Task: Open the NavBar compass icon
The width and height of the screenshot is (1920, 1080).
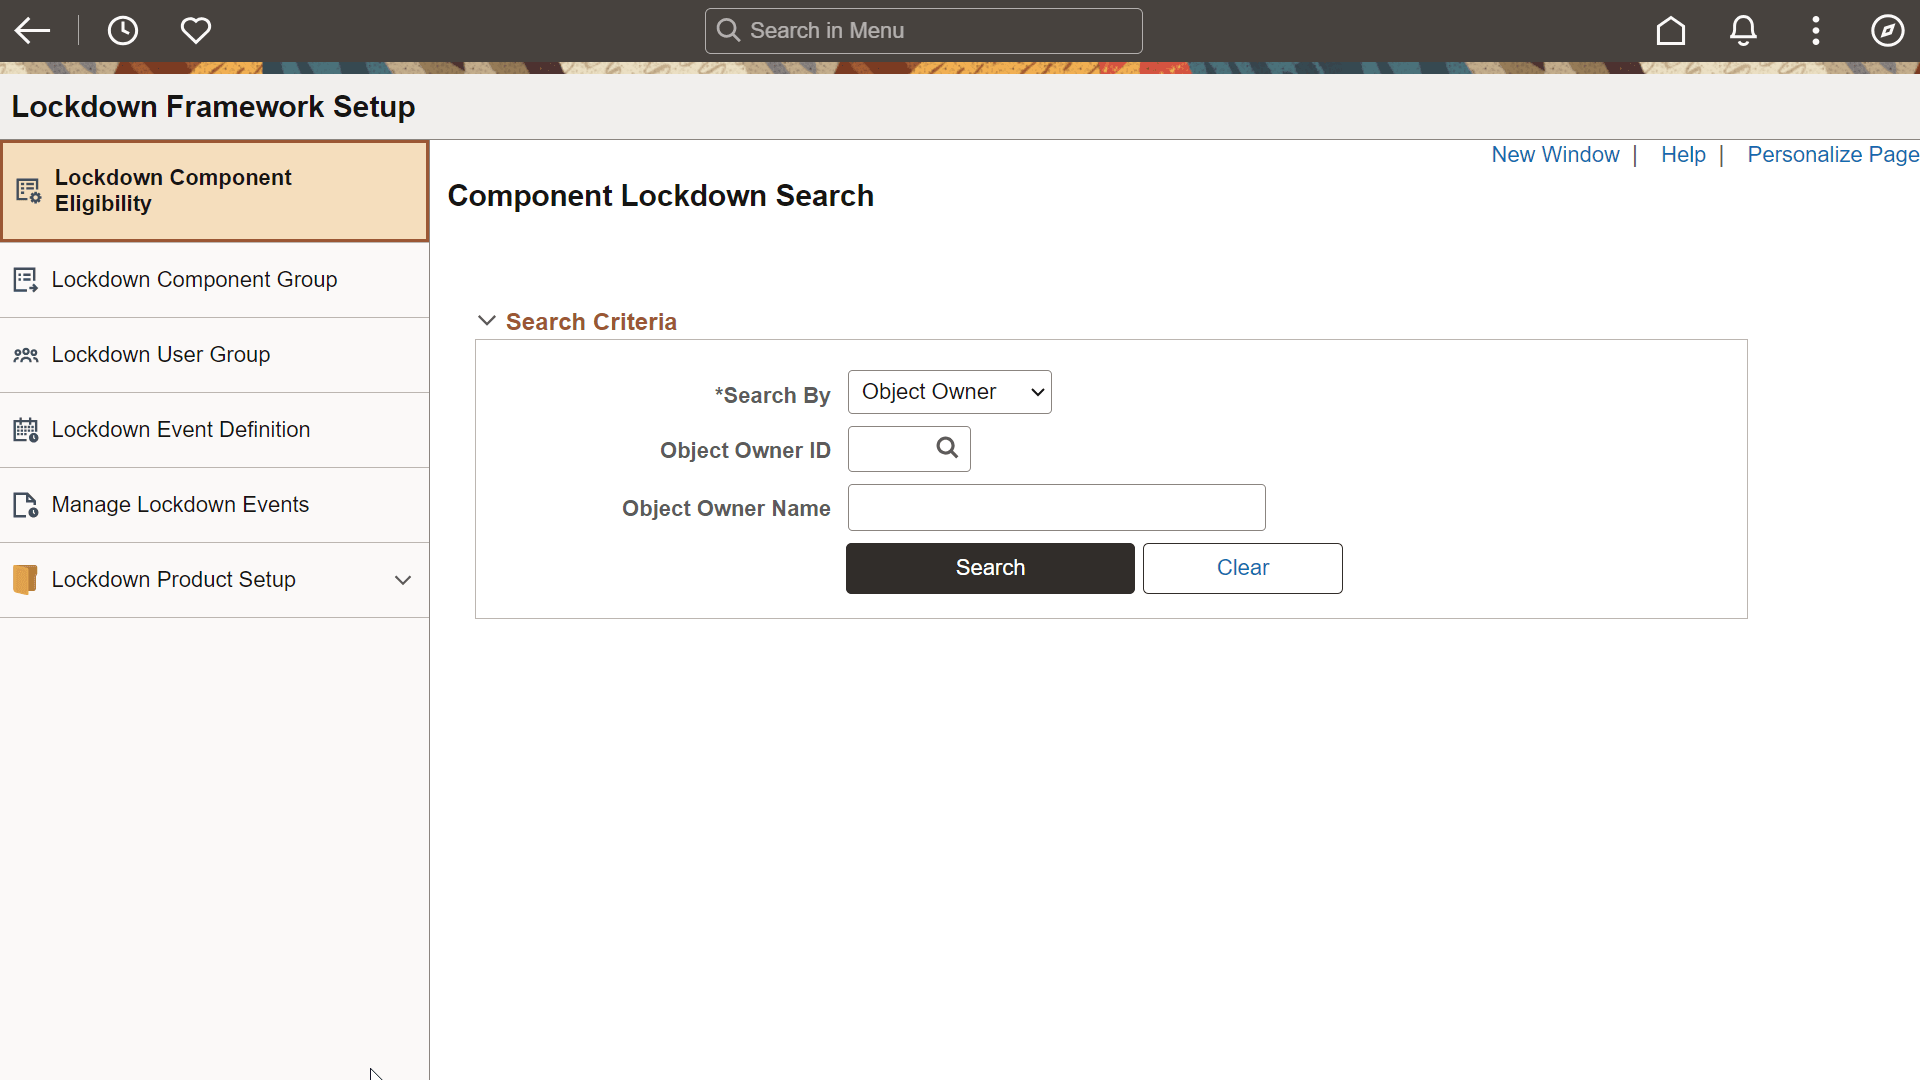Action: pos(1888,30)
